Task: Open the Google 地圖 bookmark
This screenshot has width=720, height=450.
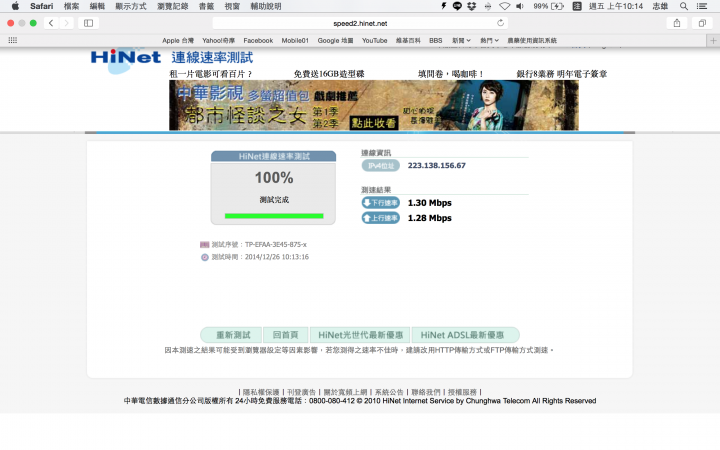Action: [x=335, y=40]
